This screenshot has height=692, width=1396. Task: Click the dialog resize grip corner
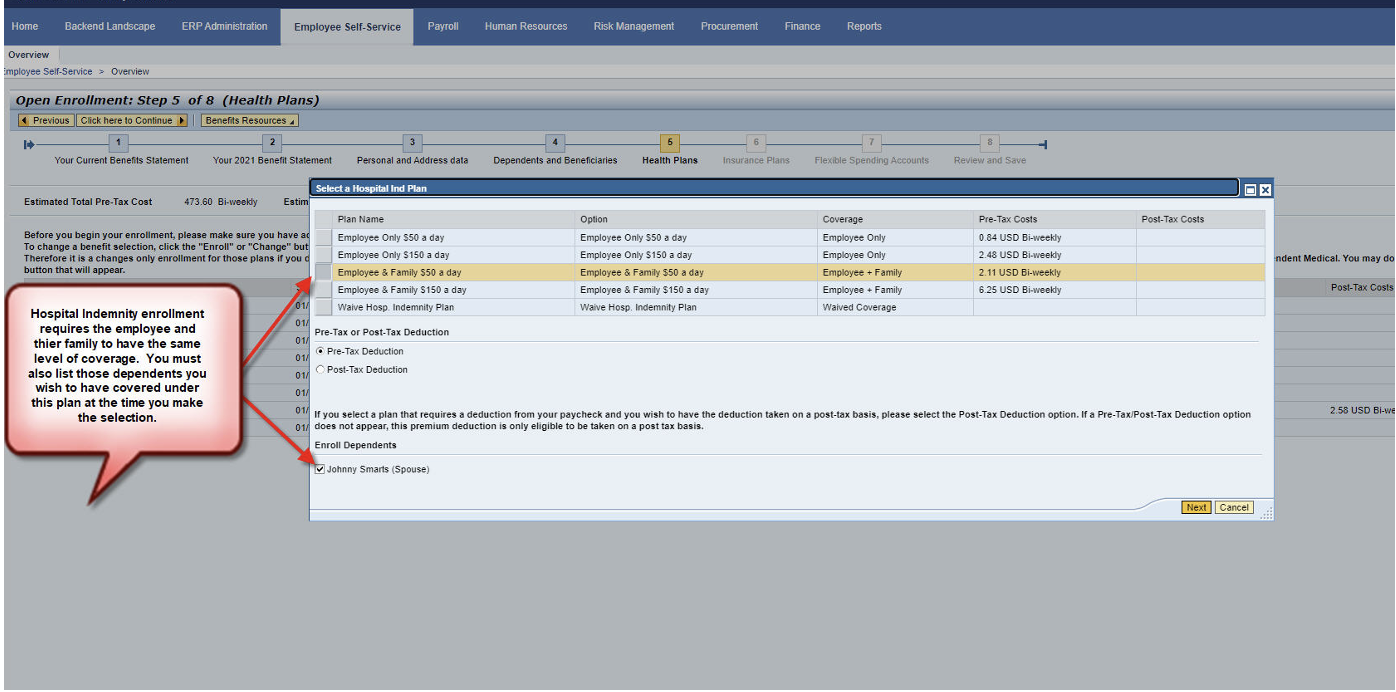coord(1267,514)
